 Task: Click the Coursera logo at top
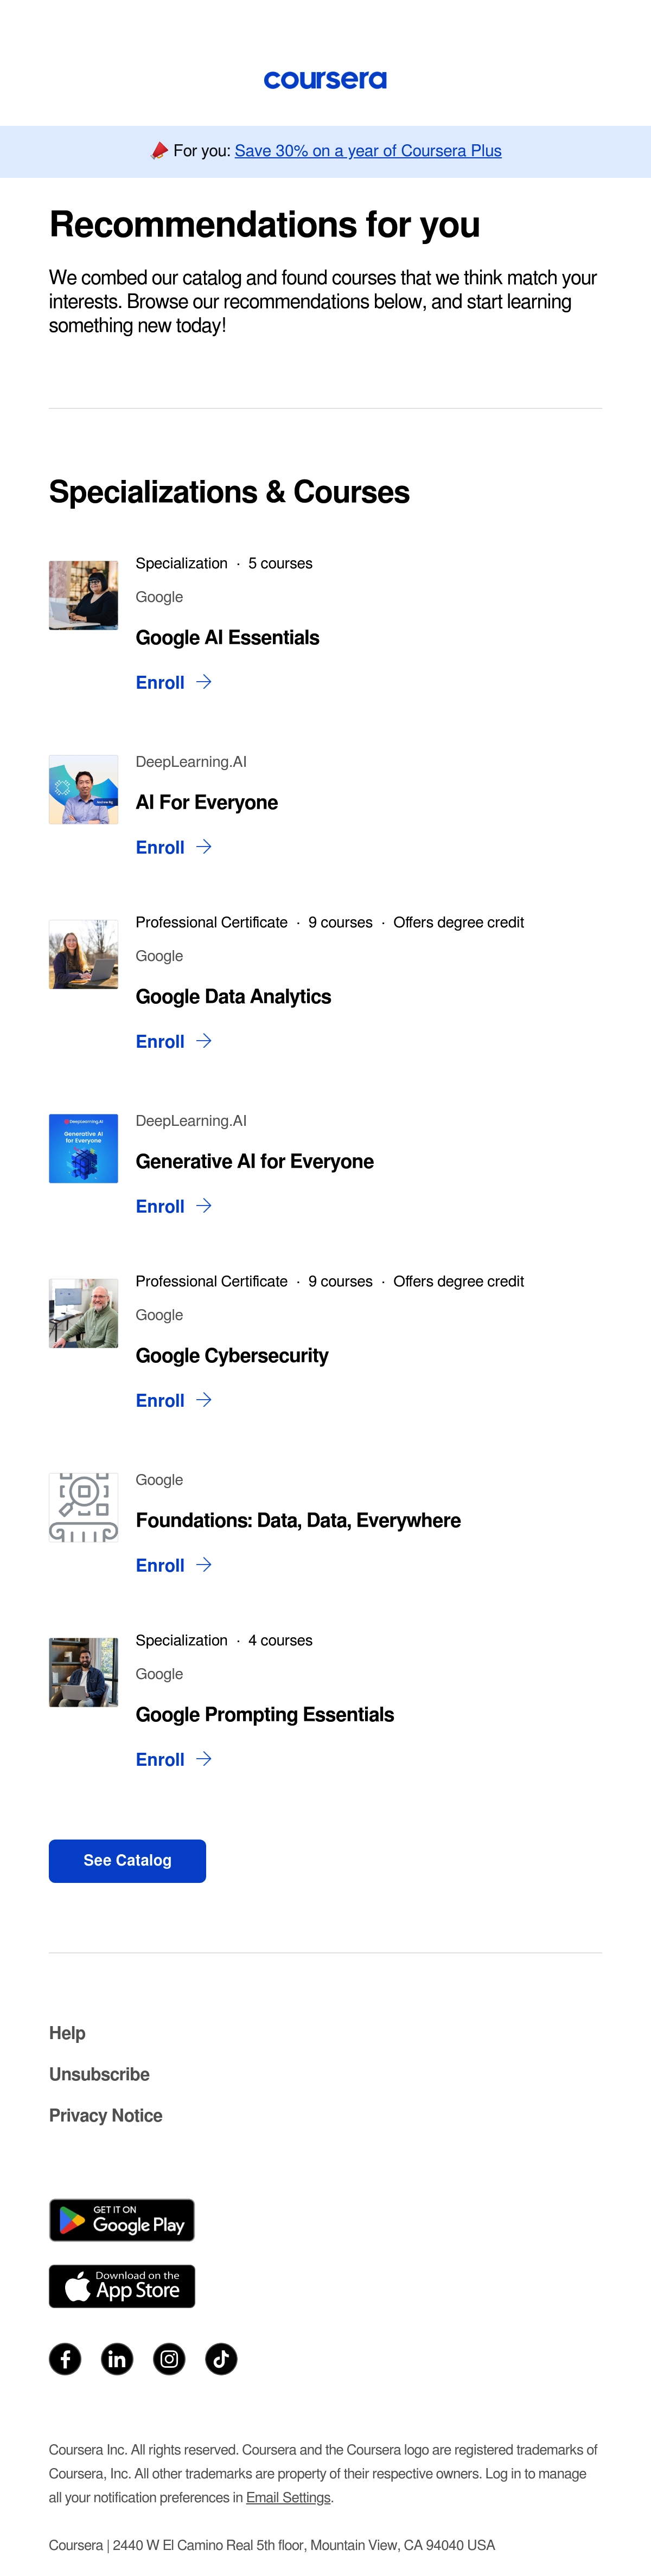(325, 80)
